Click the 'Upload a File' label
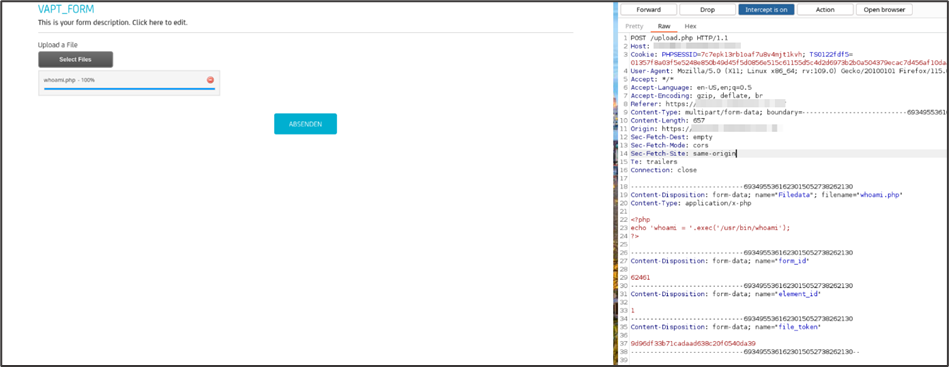 point(57,45)
